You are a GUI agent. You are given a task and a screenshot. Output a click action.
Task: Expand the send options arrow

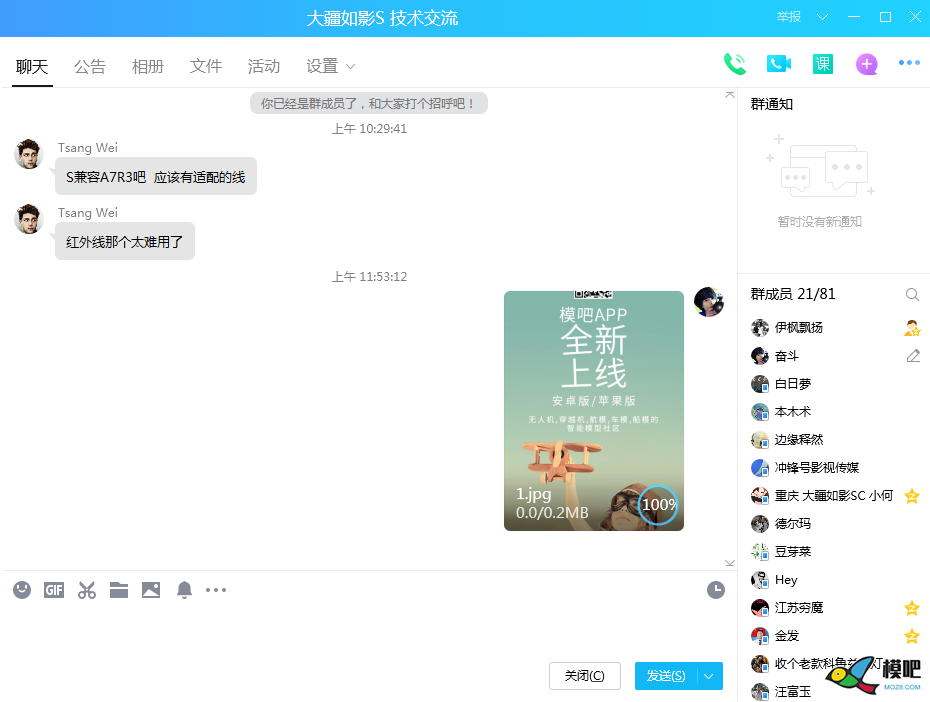pos(709,676)
